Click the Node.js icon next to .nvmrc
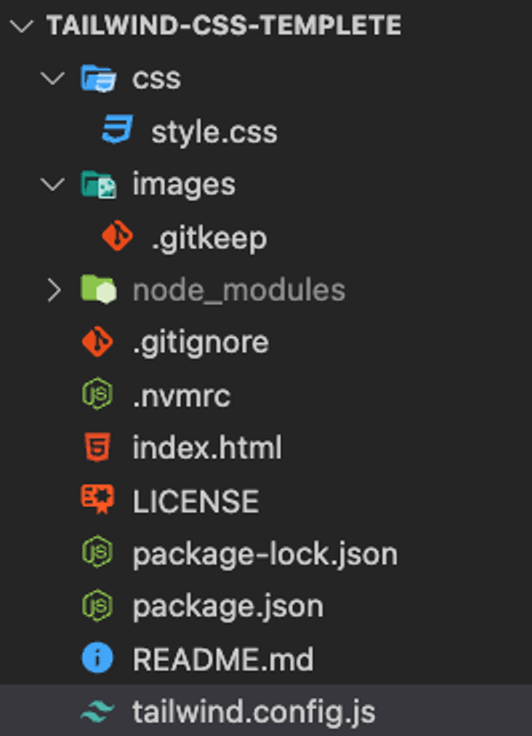This screenshot has width=532, height=736. [97, 394]
